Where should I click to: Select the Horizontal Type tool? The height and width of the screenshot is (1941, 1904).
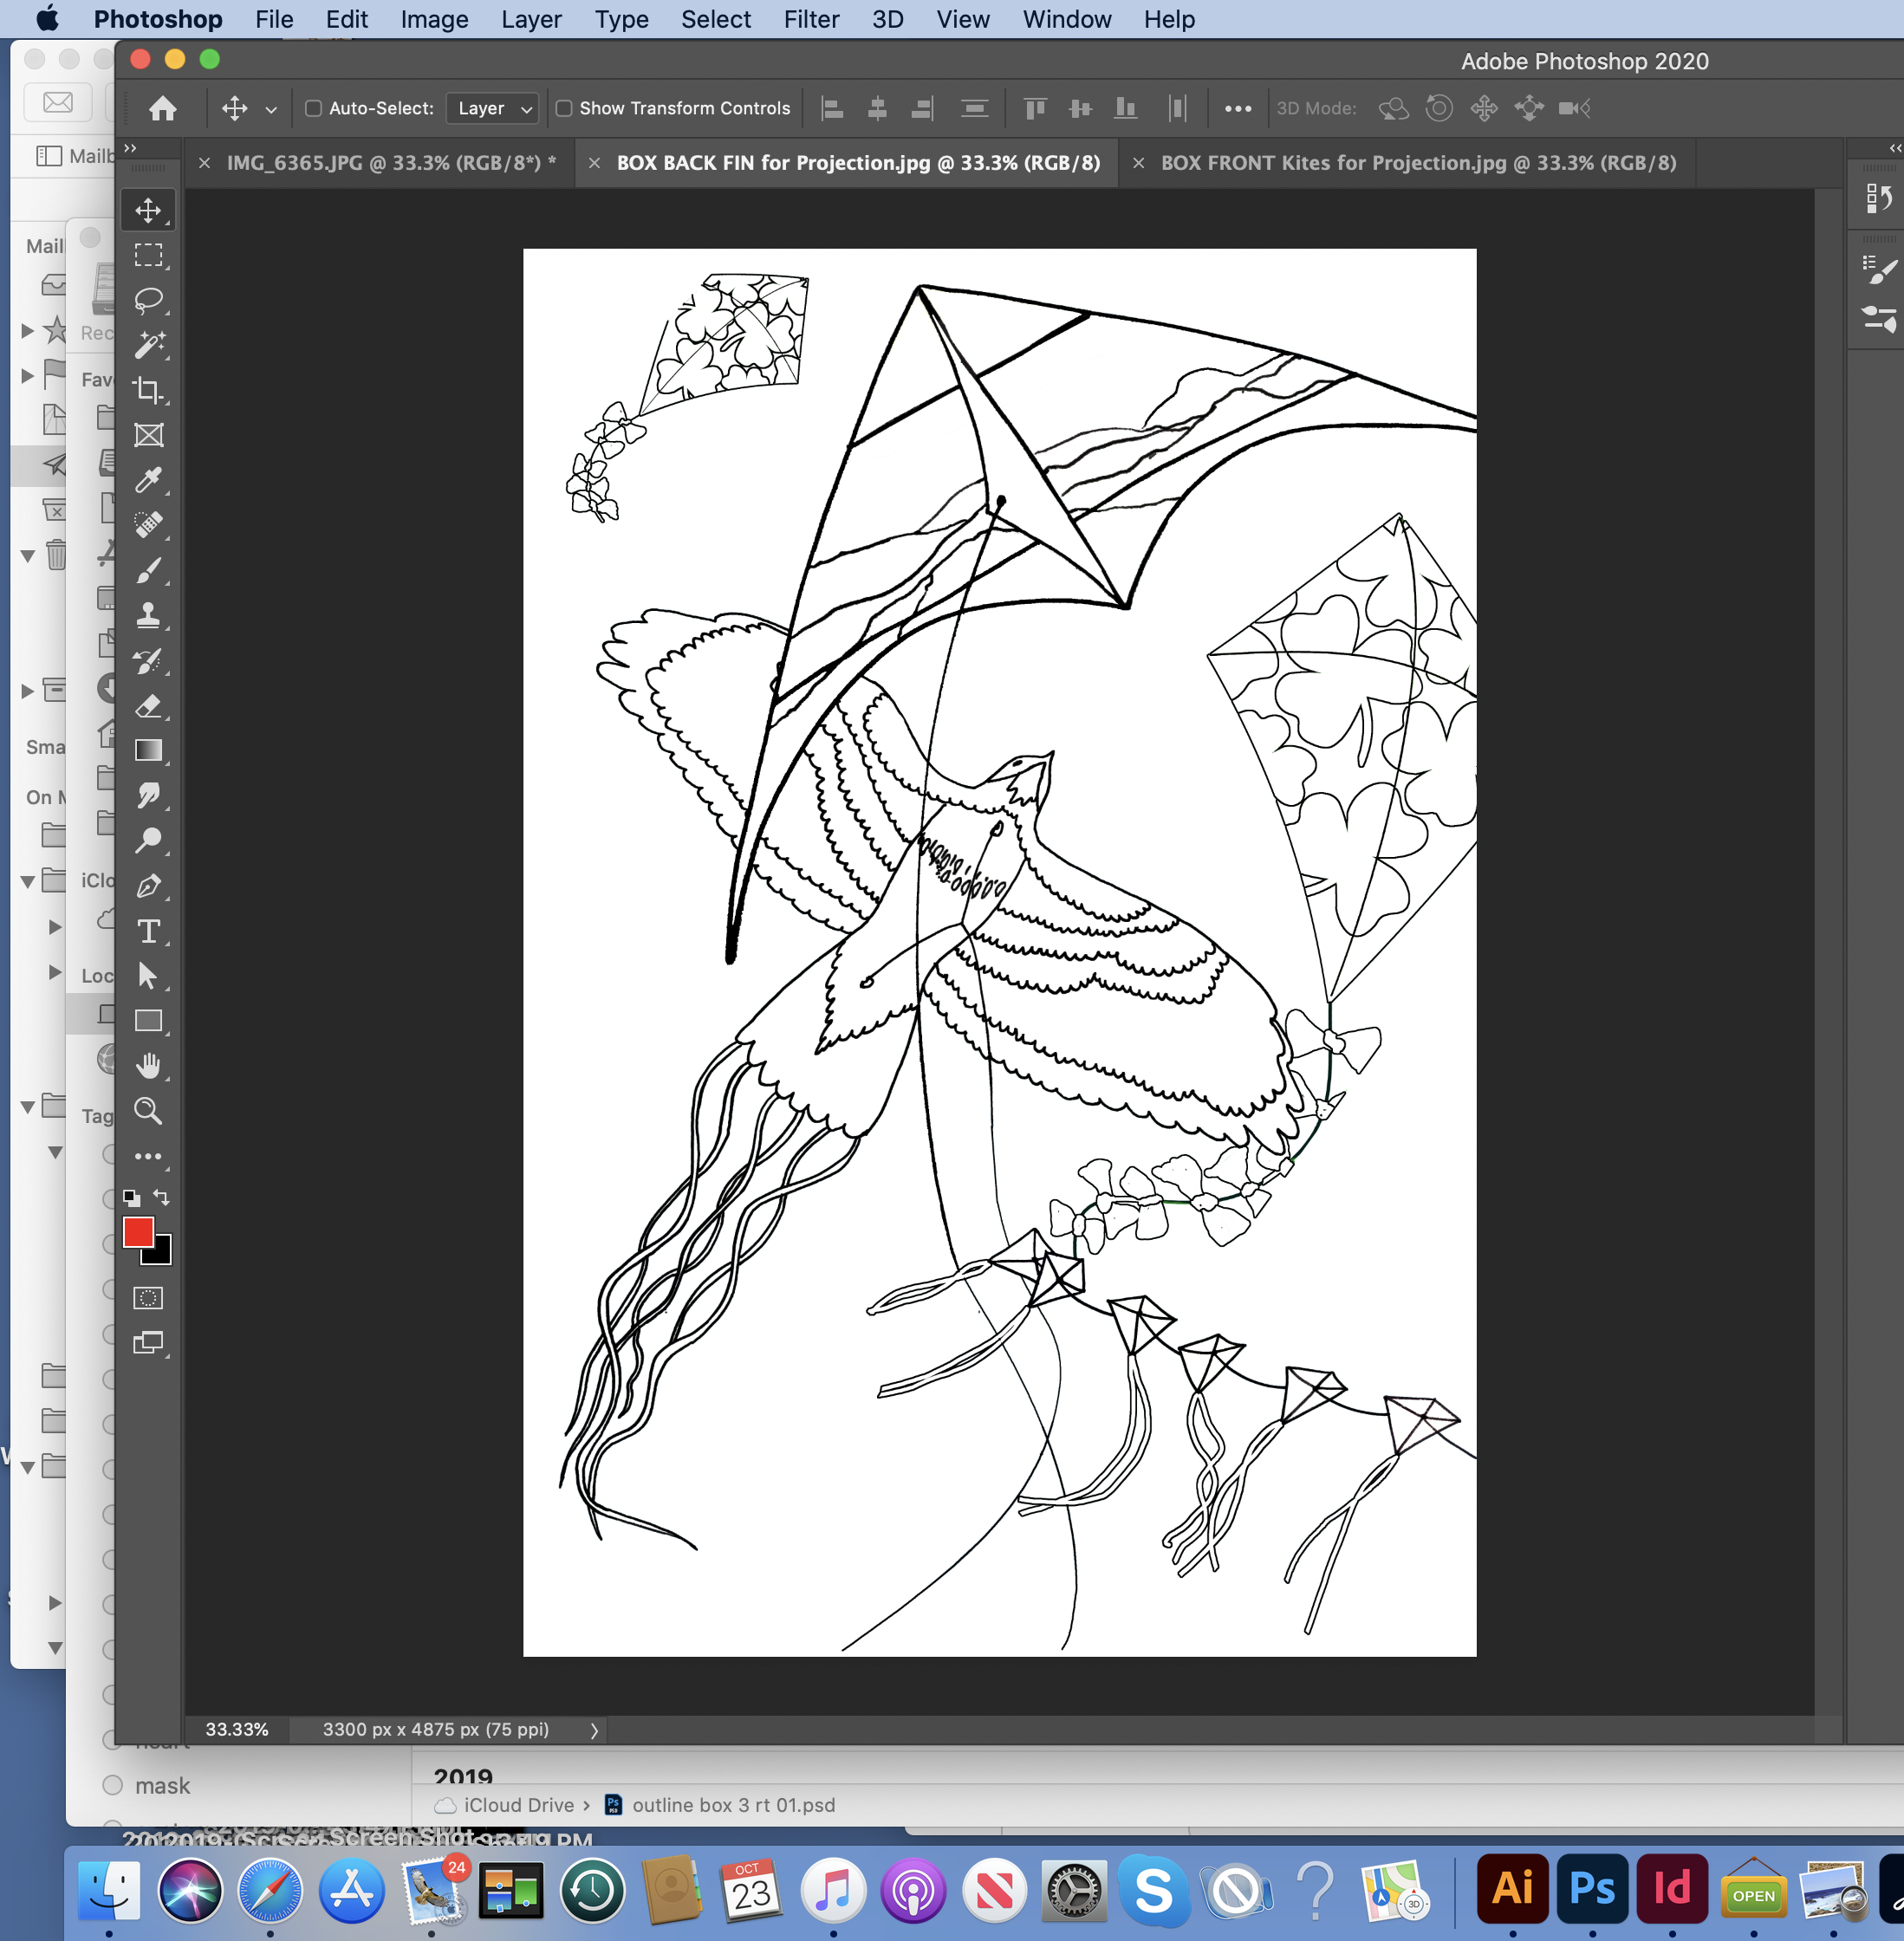(148, 931)
